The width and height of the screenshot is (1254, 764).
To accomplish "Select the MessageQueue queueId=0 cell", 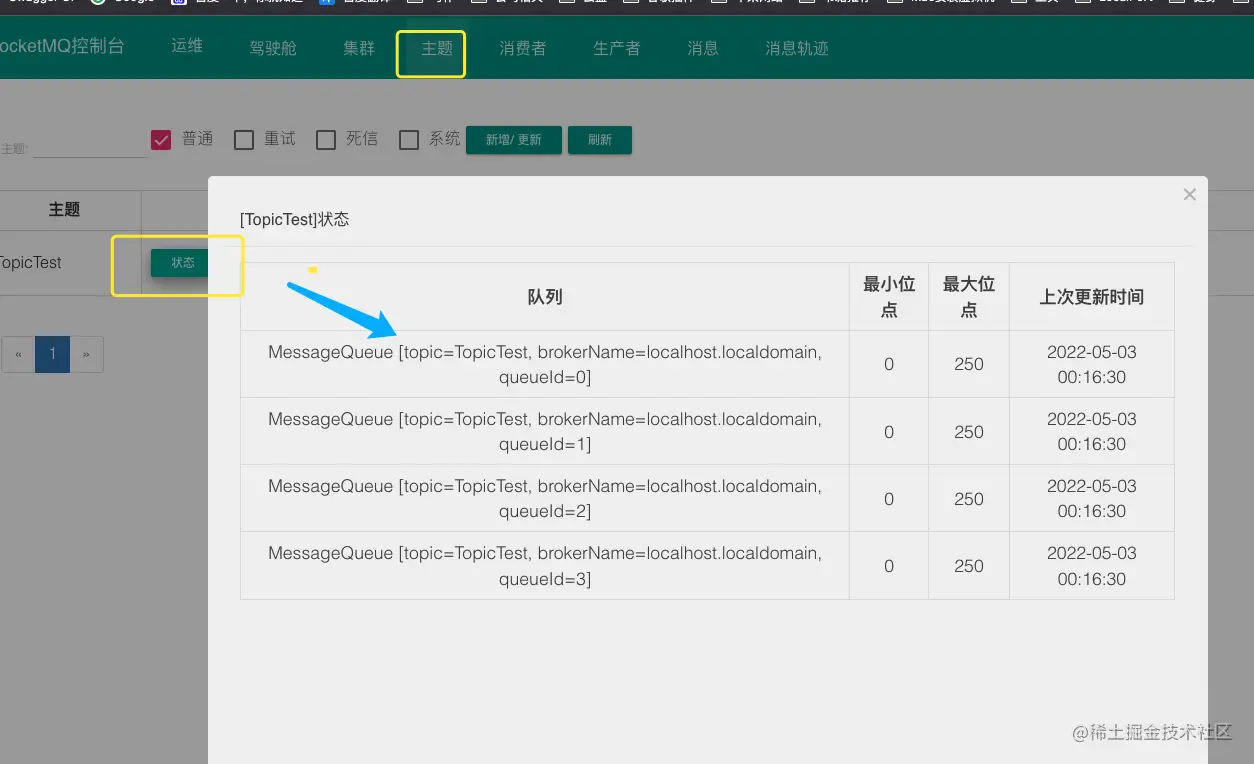I will click(545, 364).
